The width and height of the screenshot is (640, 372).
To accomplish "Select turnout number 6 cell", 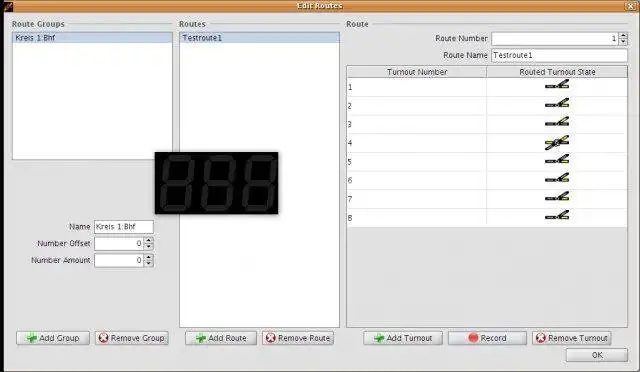I will pyautogui.click(x=417, y=180).
